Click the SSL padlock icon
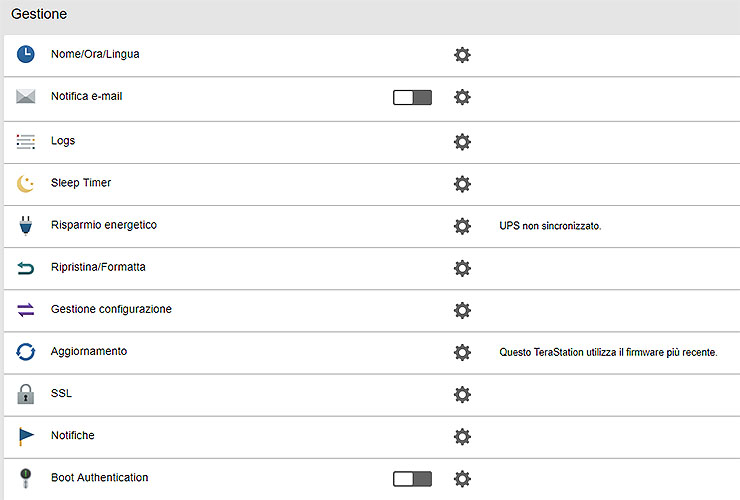Viewport: 740px width, 500px height. coord(26,394)
